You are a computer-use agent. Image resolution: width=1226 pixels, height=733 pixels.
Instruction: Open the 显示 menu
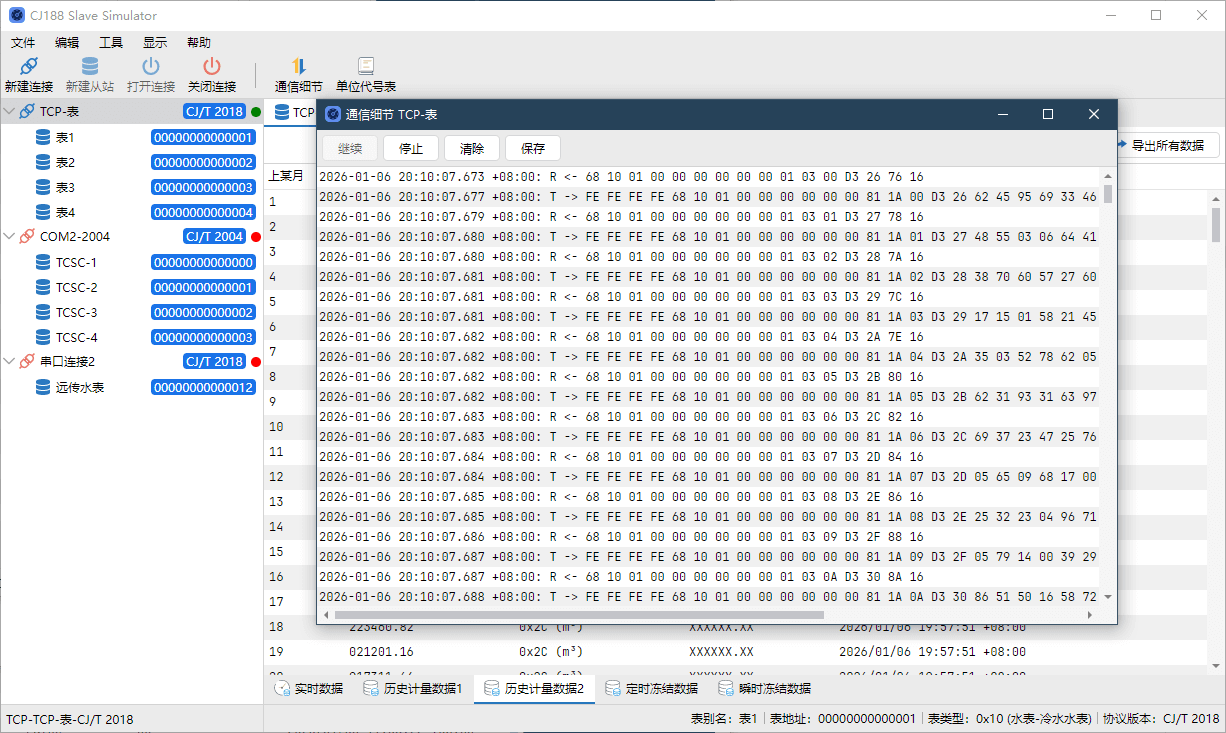(x=155, y=43)
